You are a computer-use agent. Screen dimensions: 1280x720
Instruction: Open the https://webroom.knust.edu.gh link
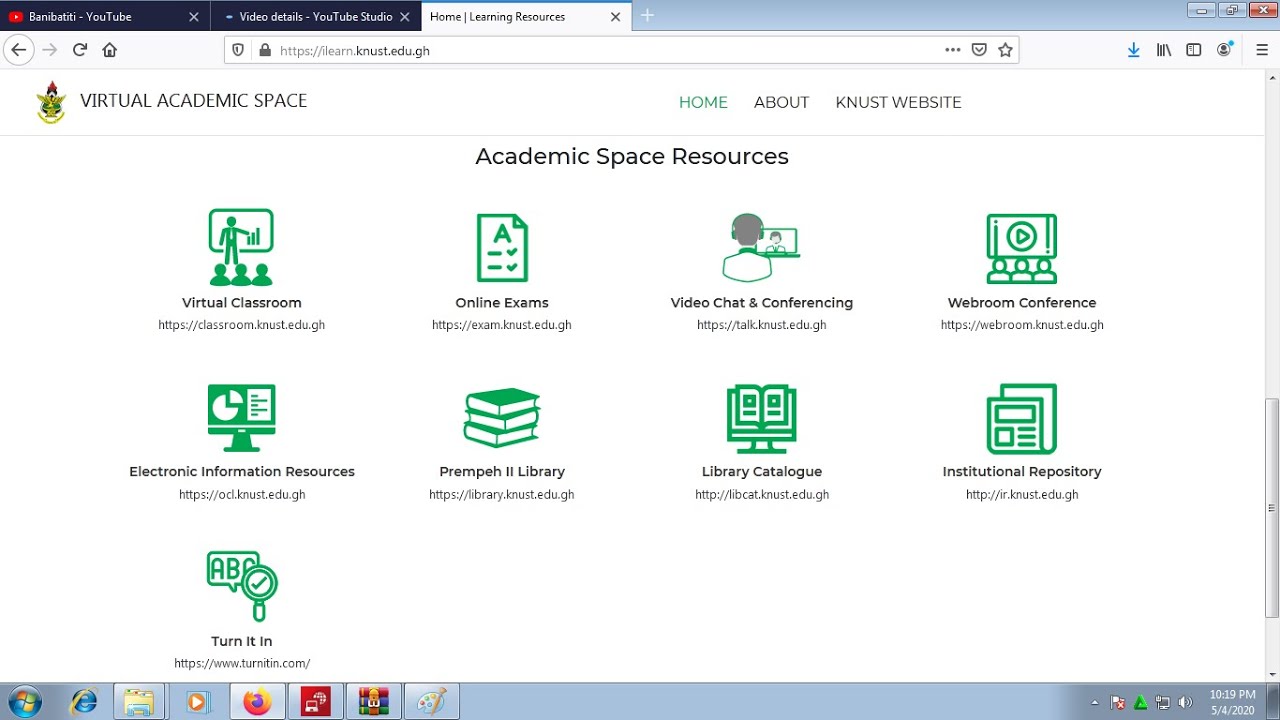pyautogui.click(x=1022, y=325)
